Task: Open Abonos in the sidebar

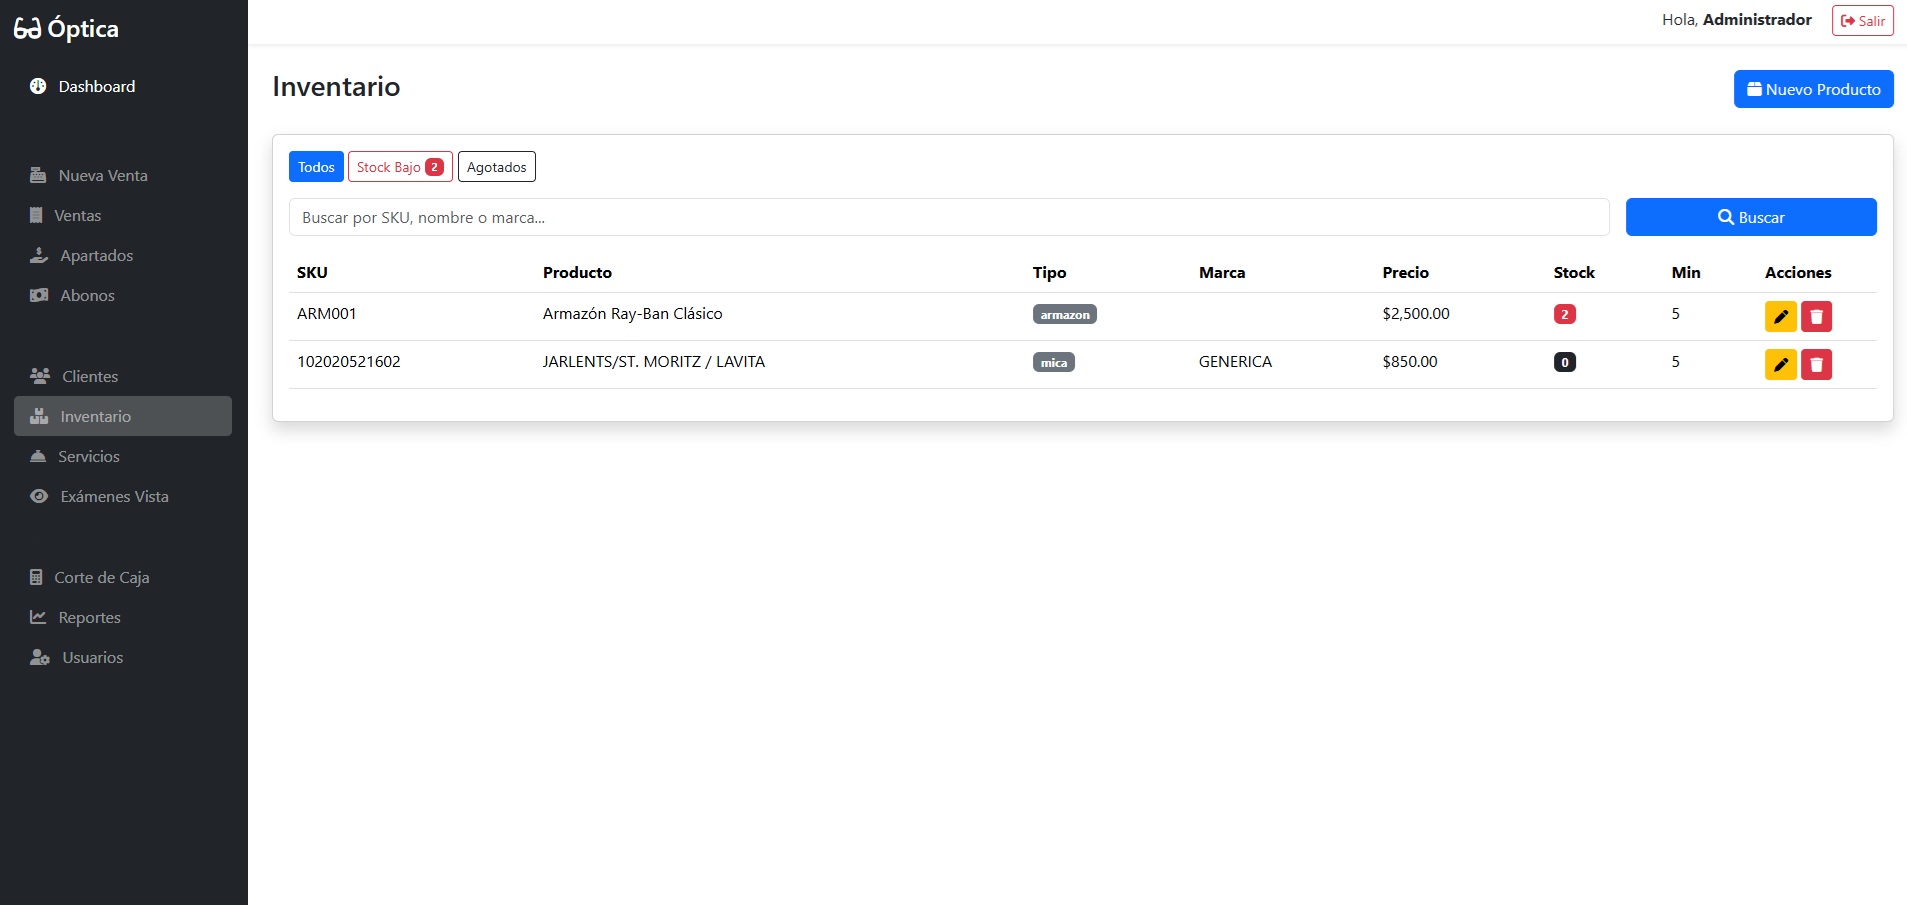Action: (x=123, y=295)
